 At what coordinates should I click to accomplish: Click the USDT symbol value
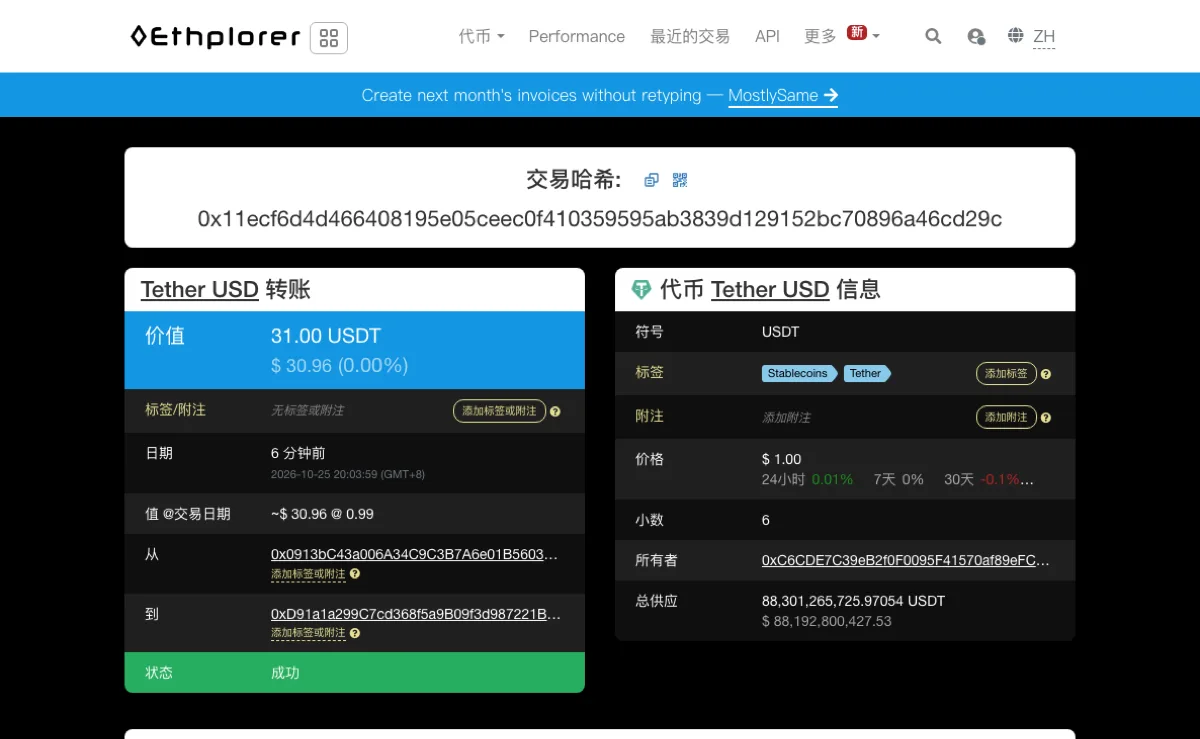click(x=781, y=332)
